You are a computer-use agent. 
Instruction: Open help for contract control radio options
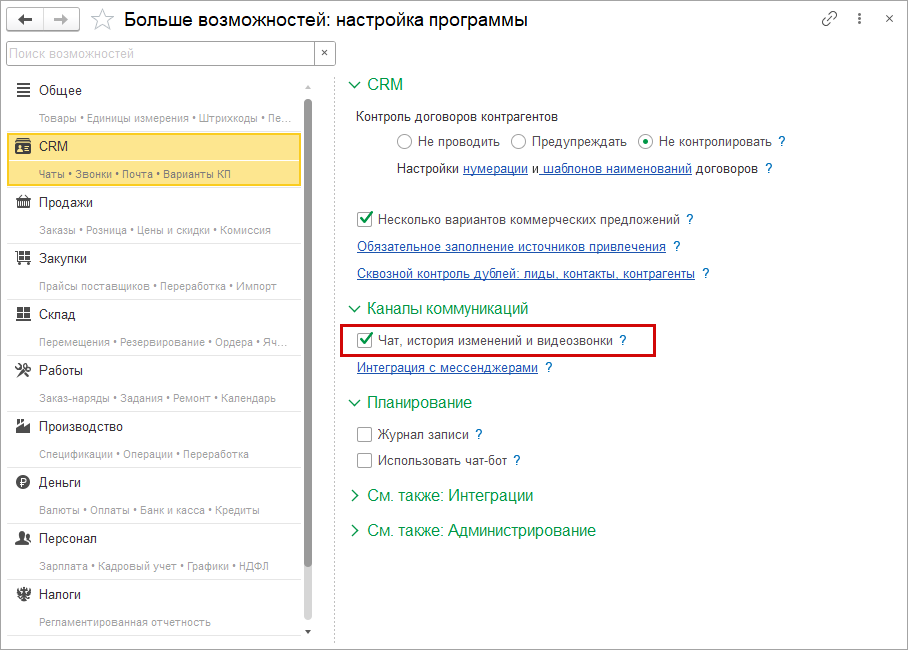pos(782,141)
